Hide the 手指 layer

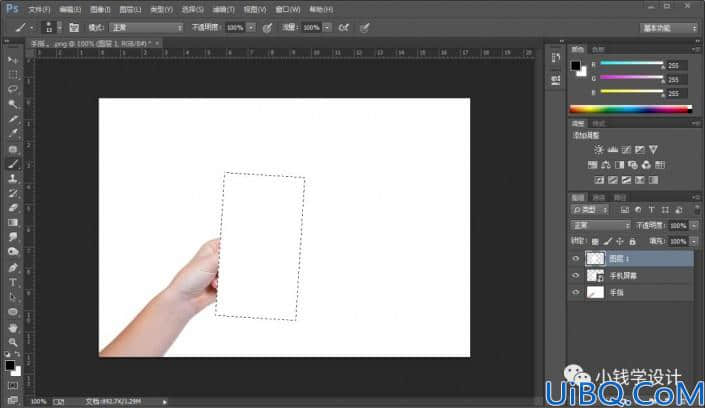[x=576, y=292]
